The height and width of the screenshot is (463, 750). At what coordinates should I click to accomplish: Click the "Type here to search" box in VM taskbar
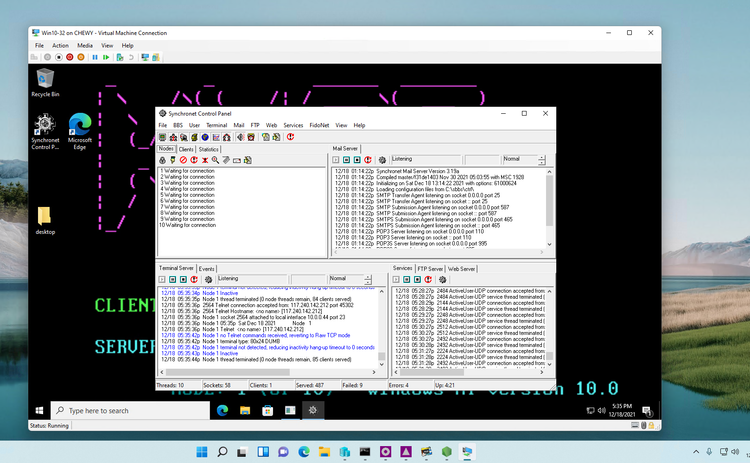click(x=130, y=410)
